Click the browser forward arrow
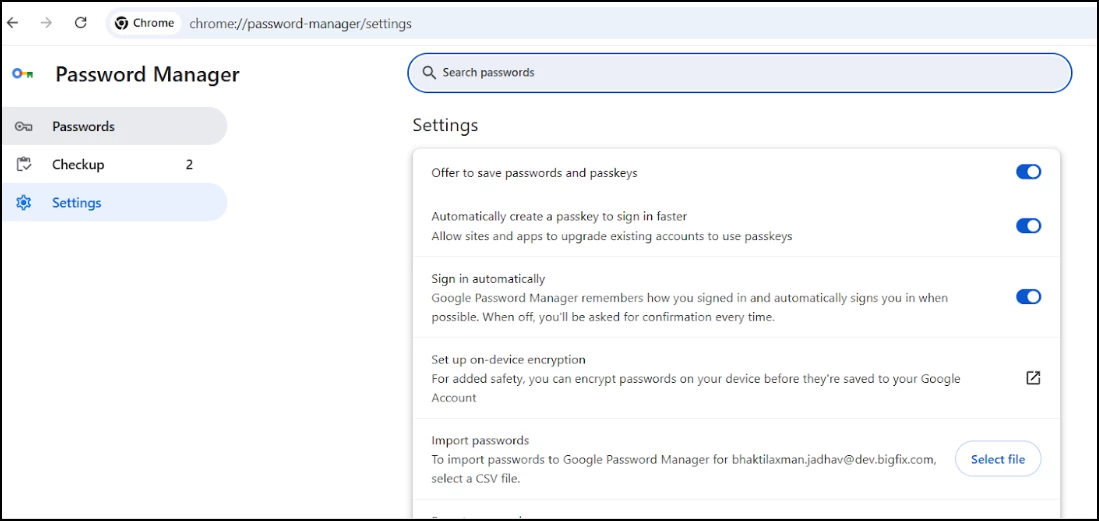Image resolution: width=1099 pixels, height=521 pixels. (46, 23)
